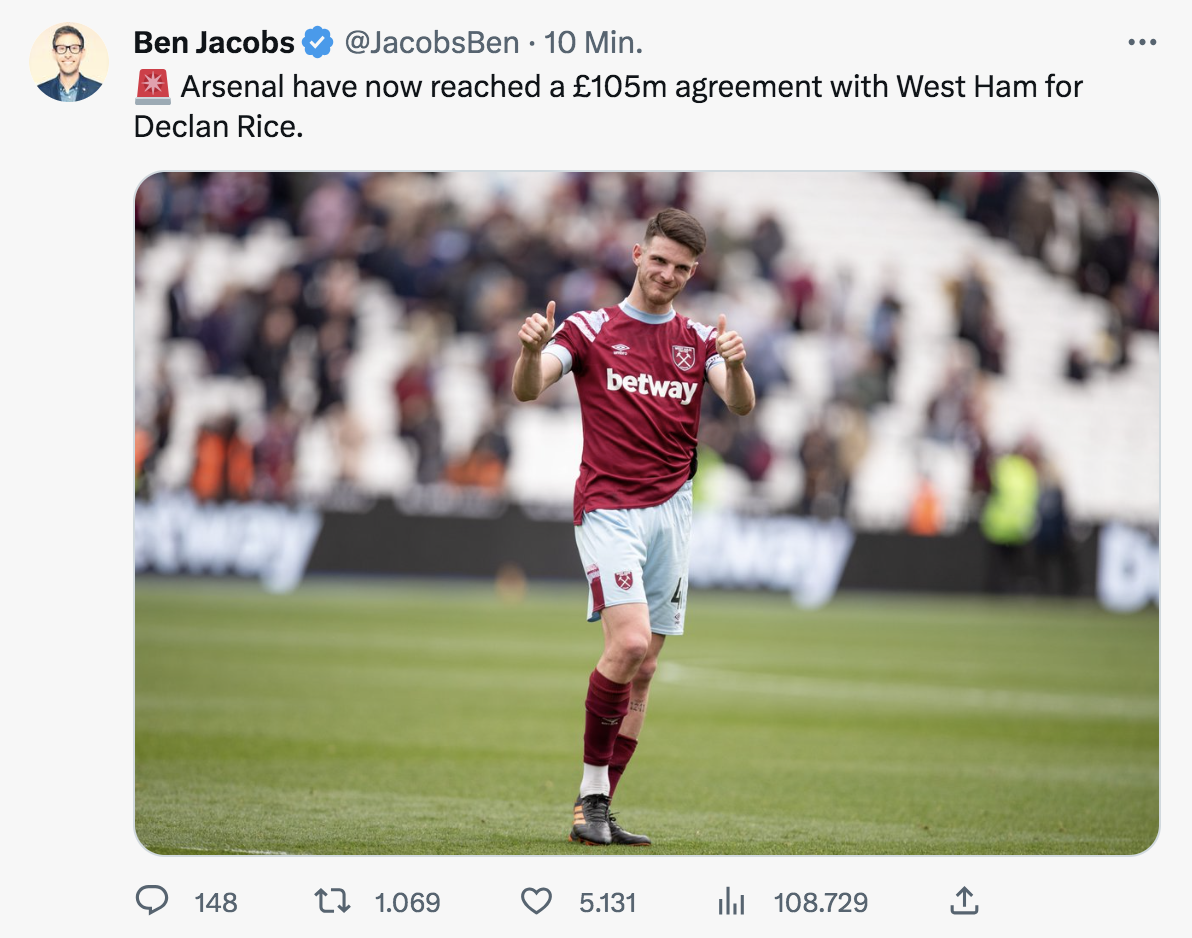Open the @JacobsBen handle link

[x=431, y=43]
